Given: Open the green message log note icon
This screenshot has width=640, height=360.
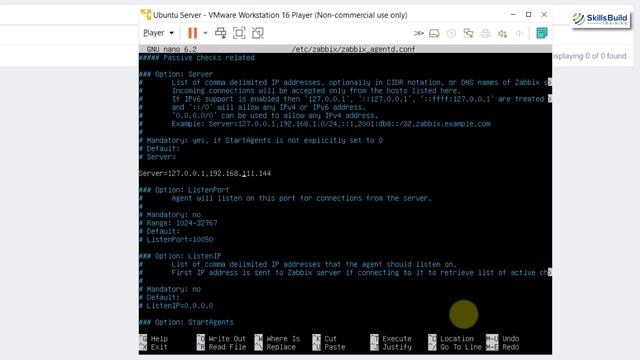Looking at the screenshot, I should pyautogui.click(x=542, y=33).
